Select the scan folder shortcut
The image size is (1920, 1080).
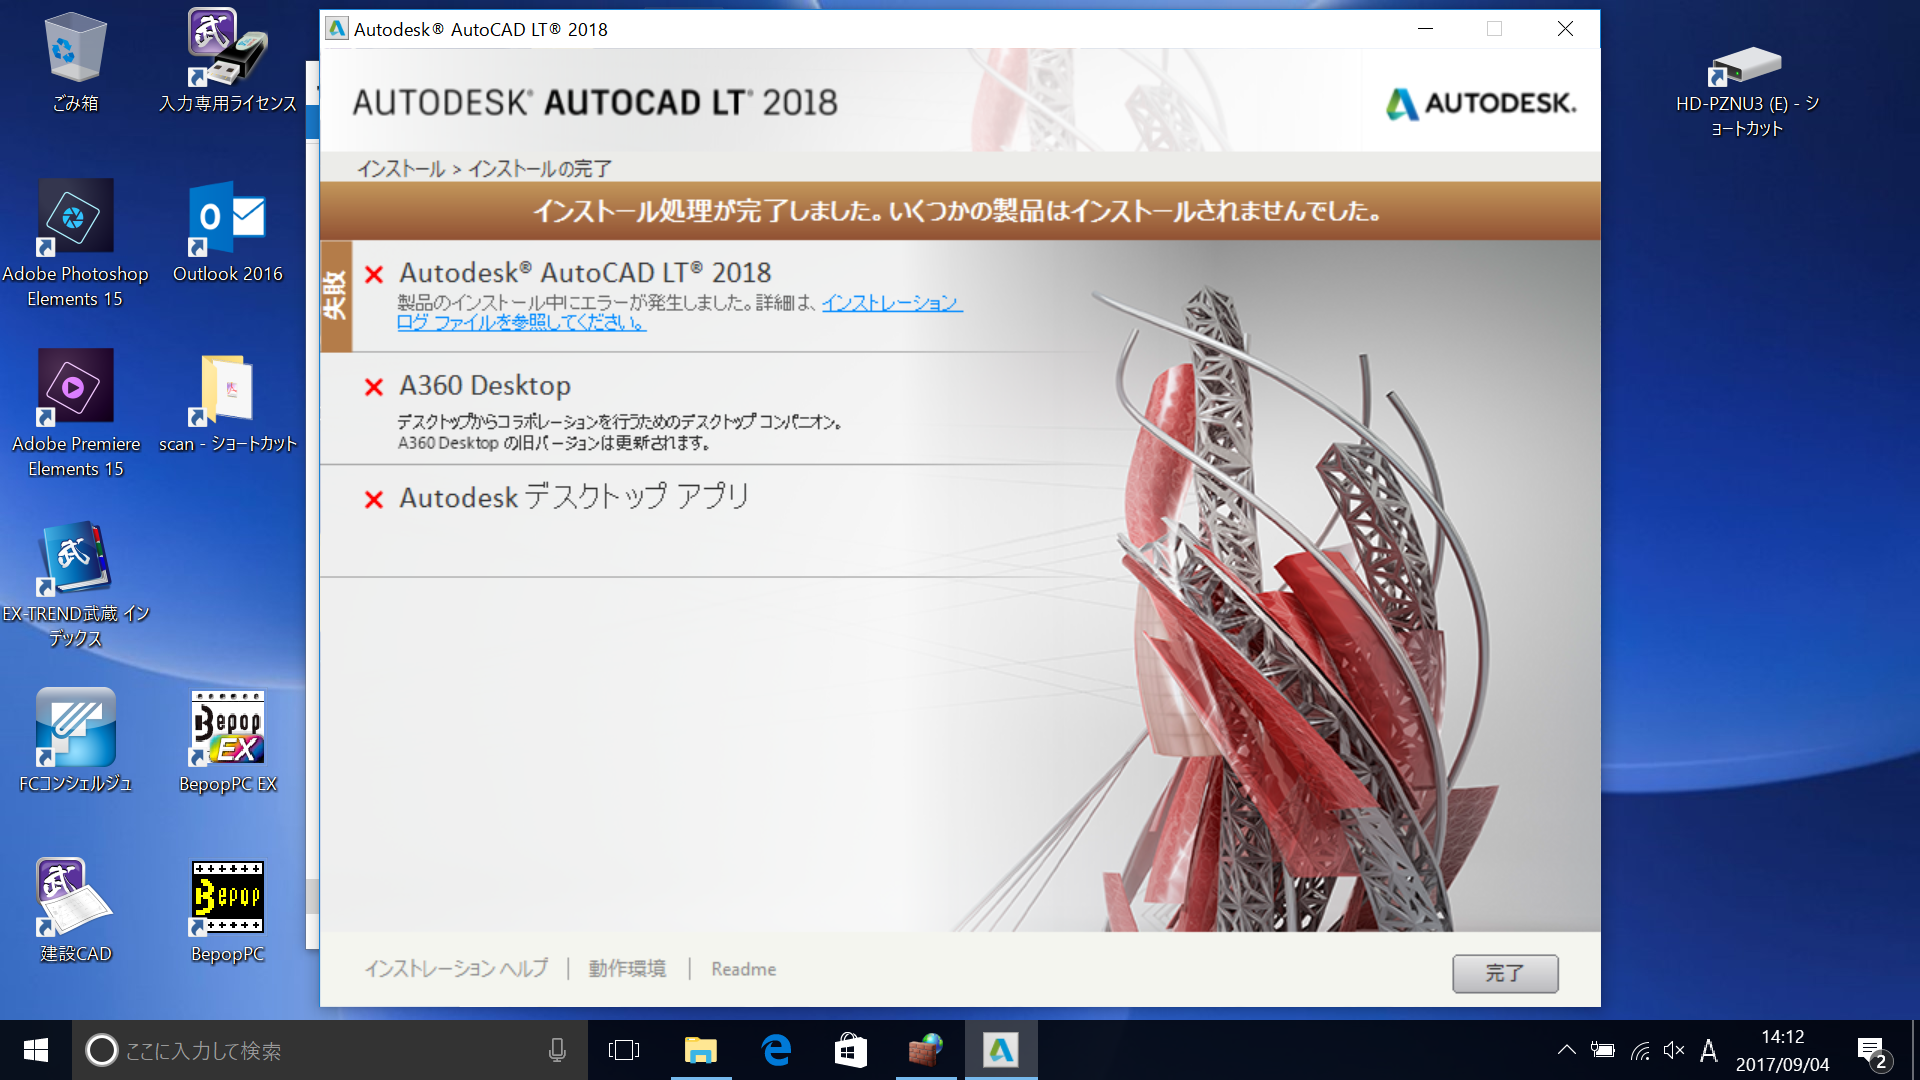coord(228,403)
